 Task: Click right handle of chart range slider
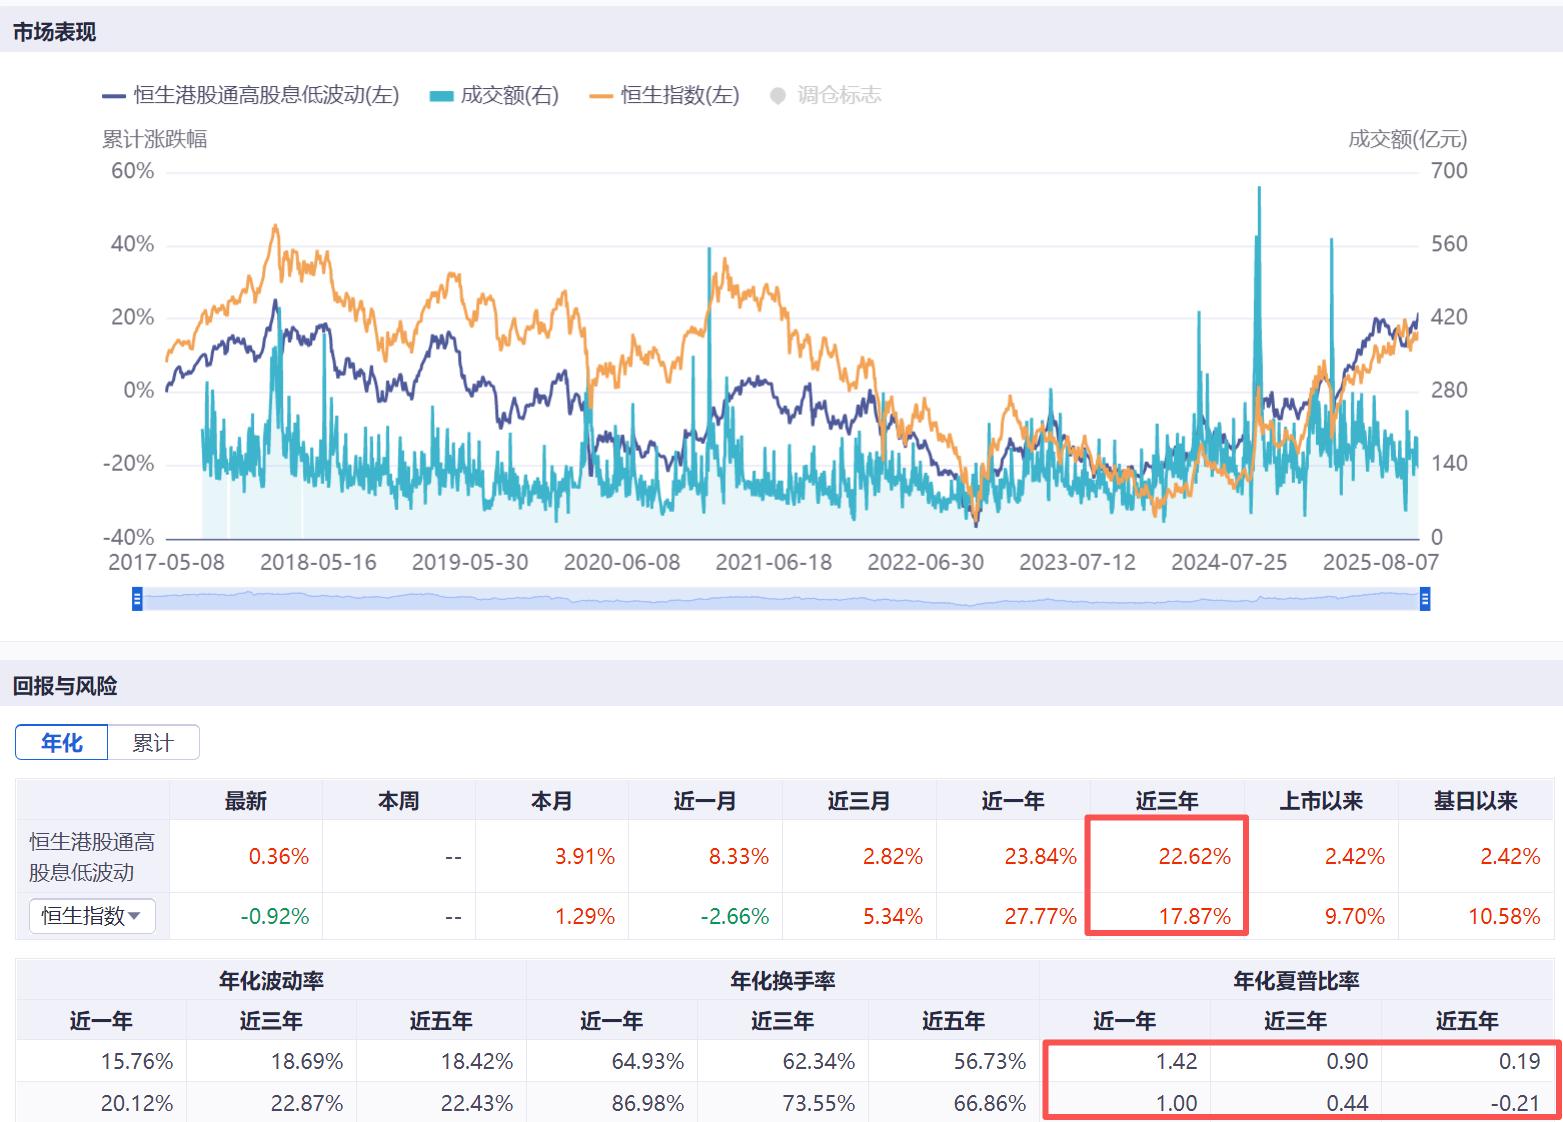[x=1425, y=599]
